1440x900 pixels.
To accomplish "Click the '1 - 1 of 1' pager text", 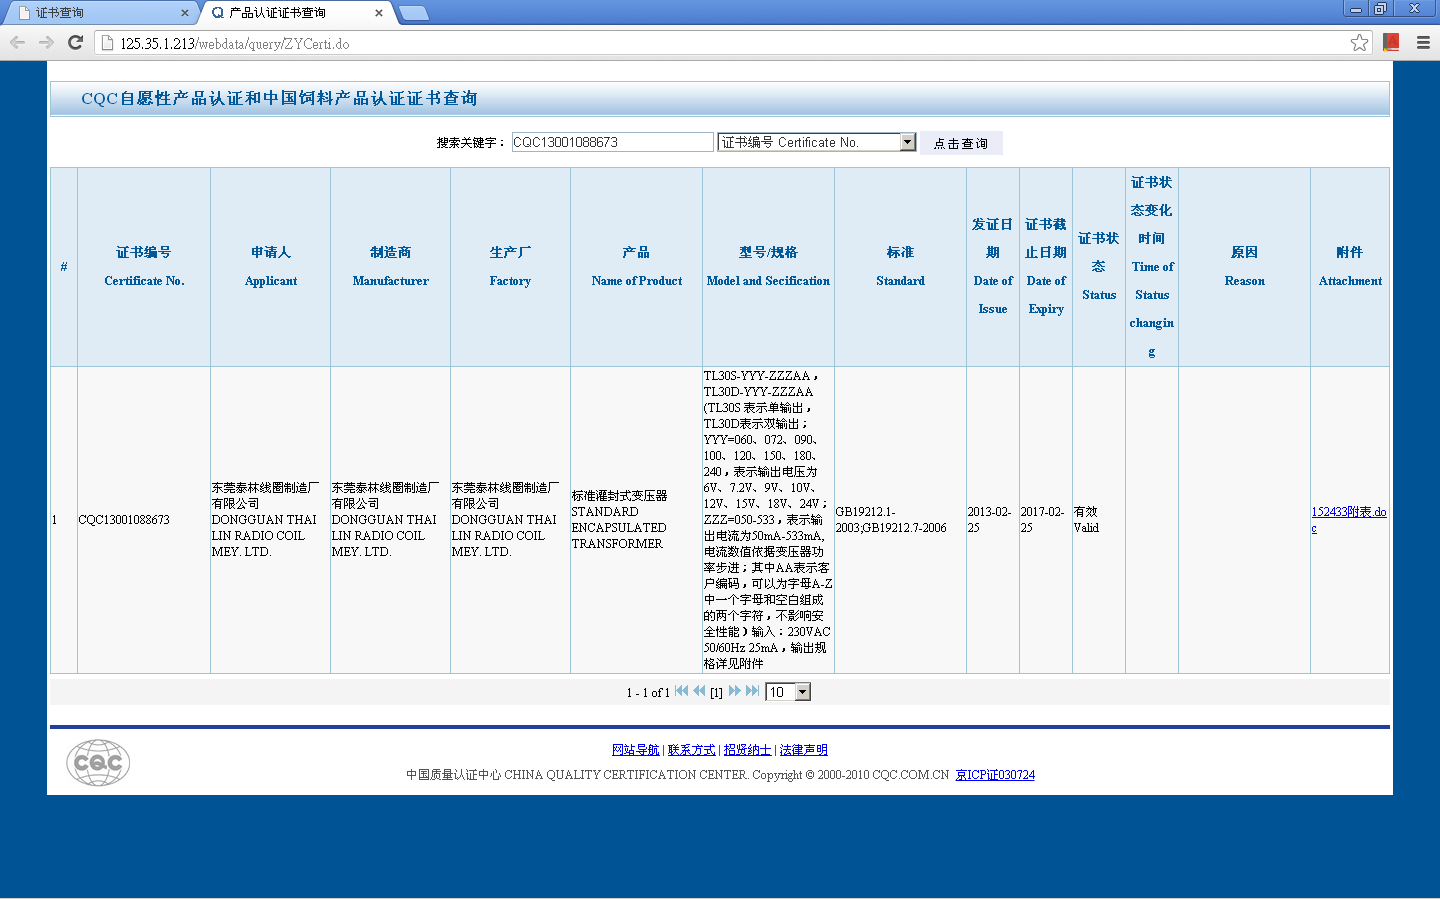I will [648, 693].
